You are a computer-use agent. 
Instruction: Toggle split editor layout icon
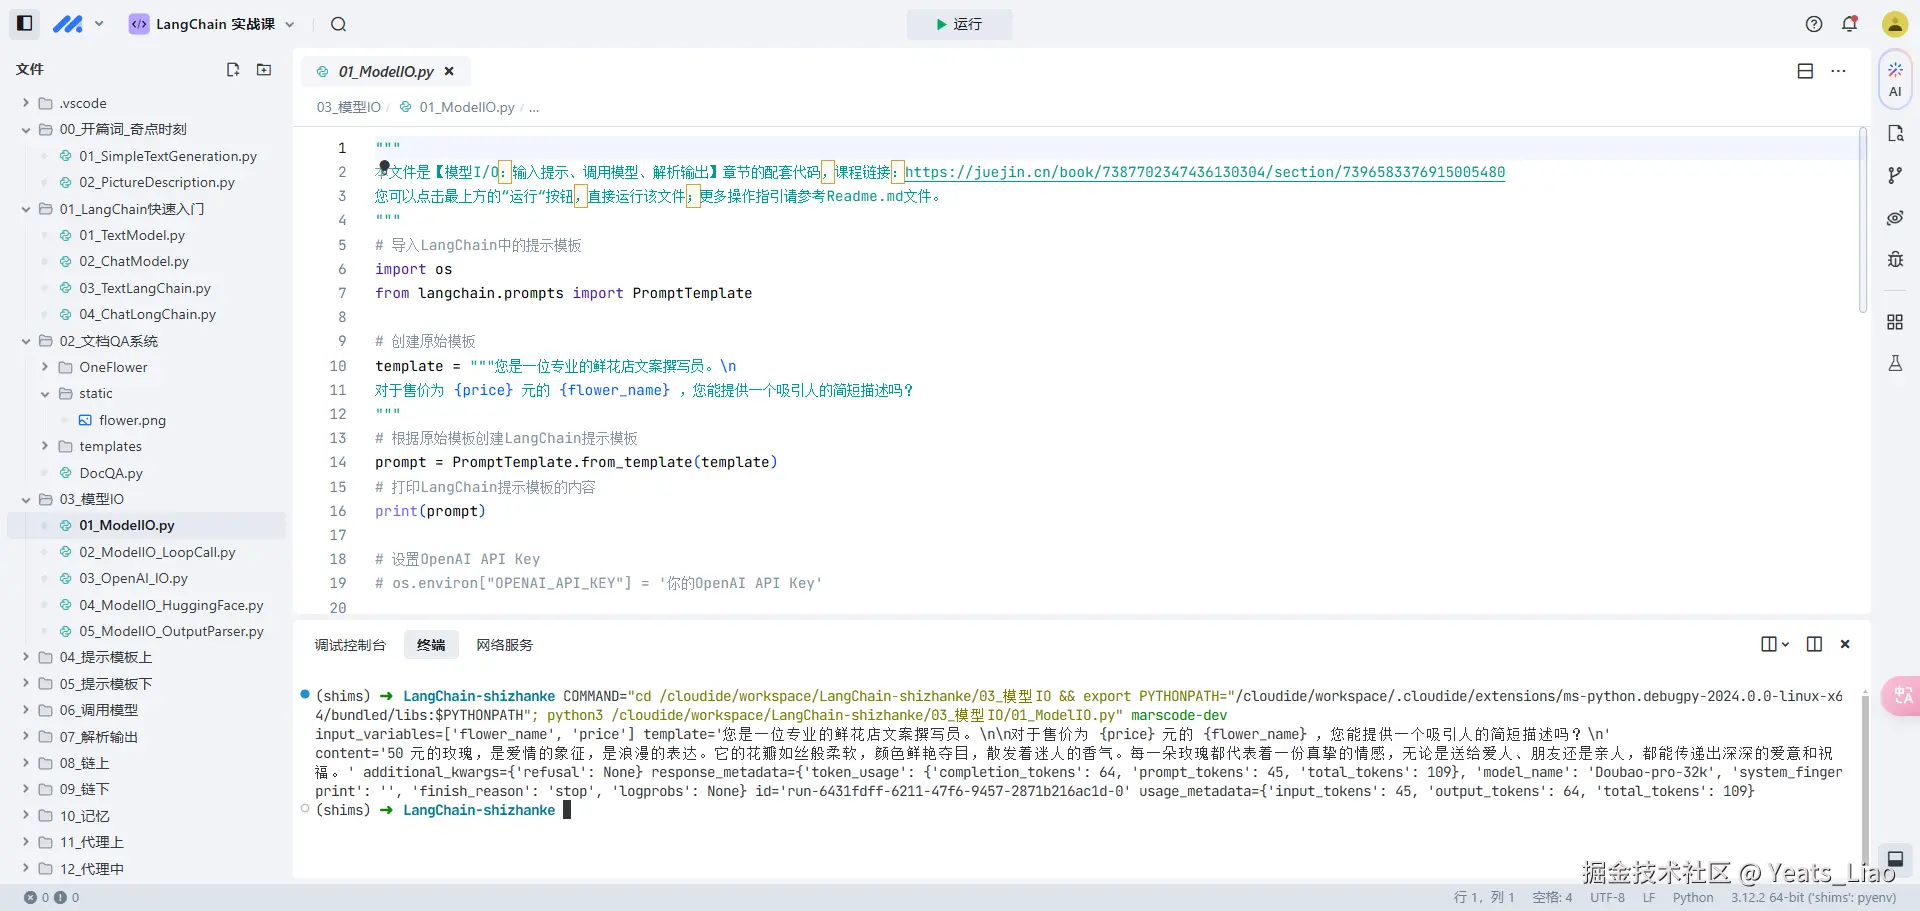pyautogui.click(x=1805, y=71)
